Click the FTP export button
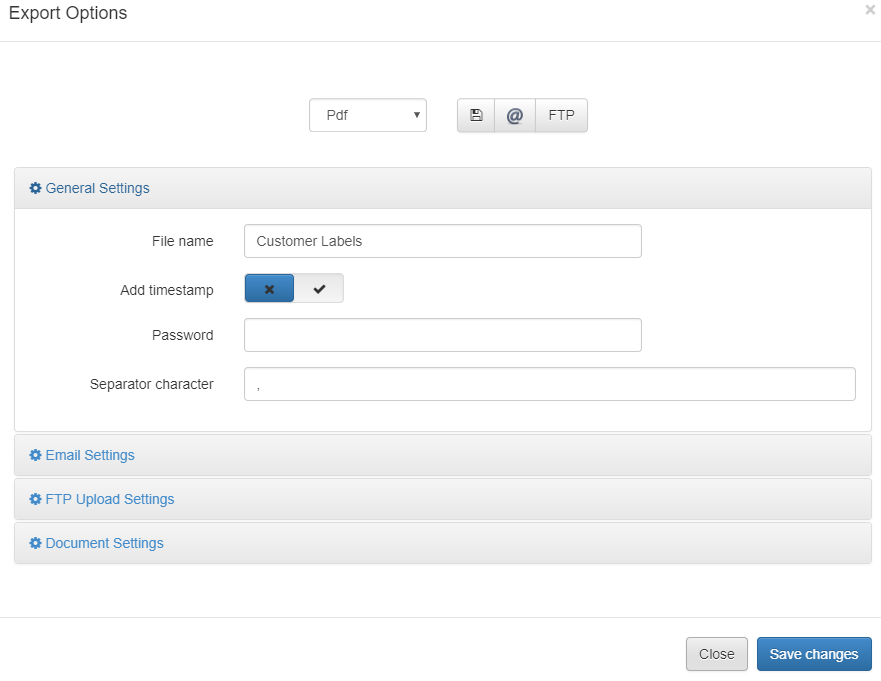Image resolution: width=881 pixels, height=681 pixels. pyautogui.click(x=561, y=115)
